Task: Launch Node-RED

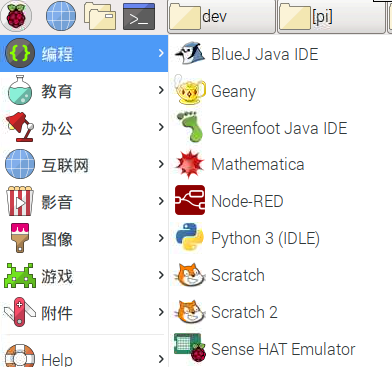Action: [280, 201]
